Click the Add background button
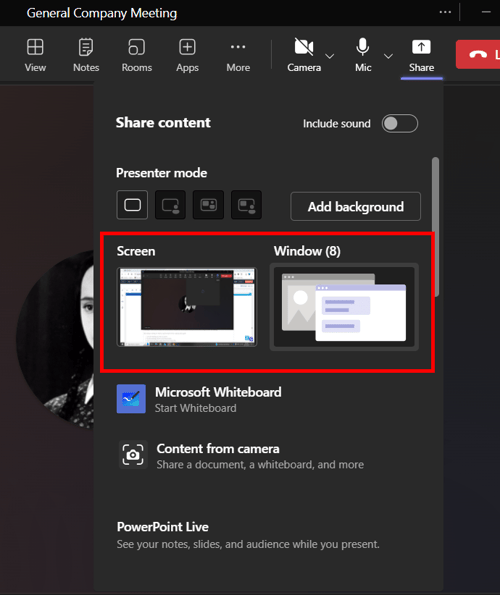The height and width of the screenshot is (595, 500). [x=355, y=206]
